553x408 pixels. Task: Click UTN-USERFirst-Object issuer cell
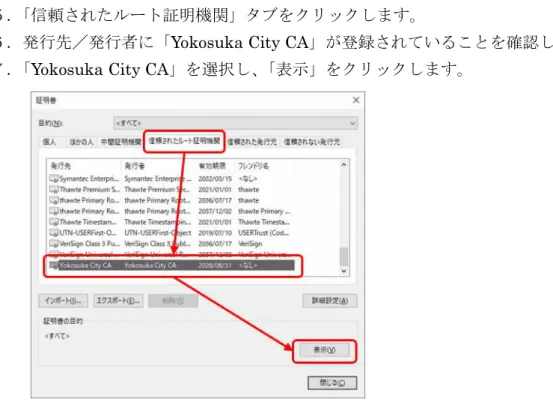coord(158,233)
